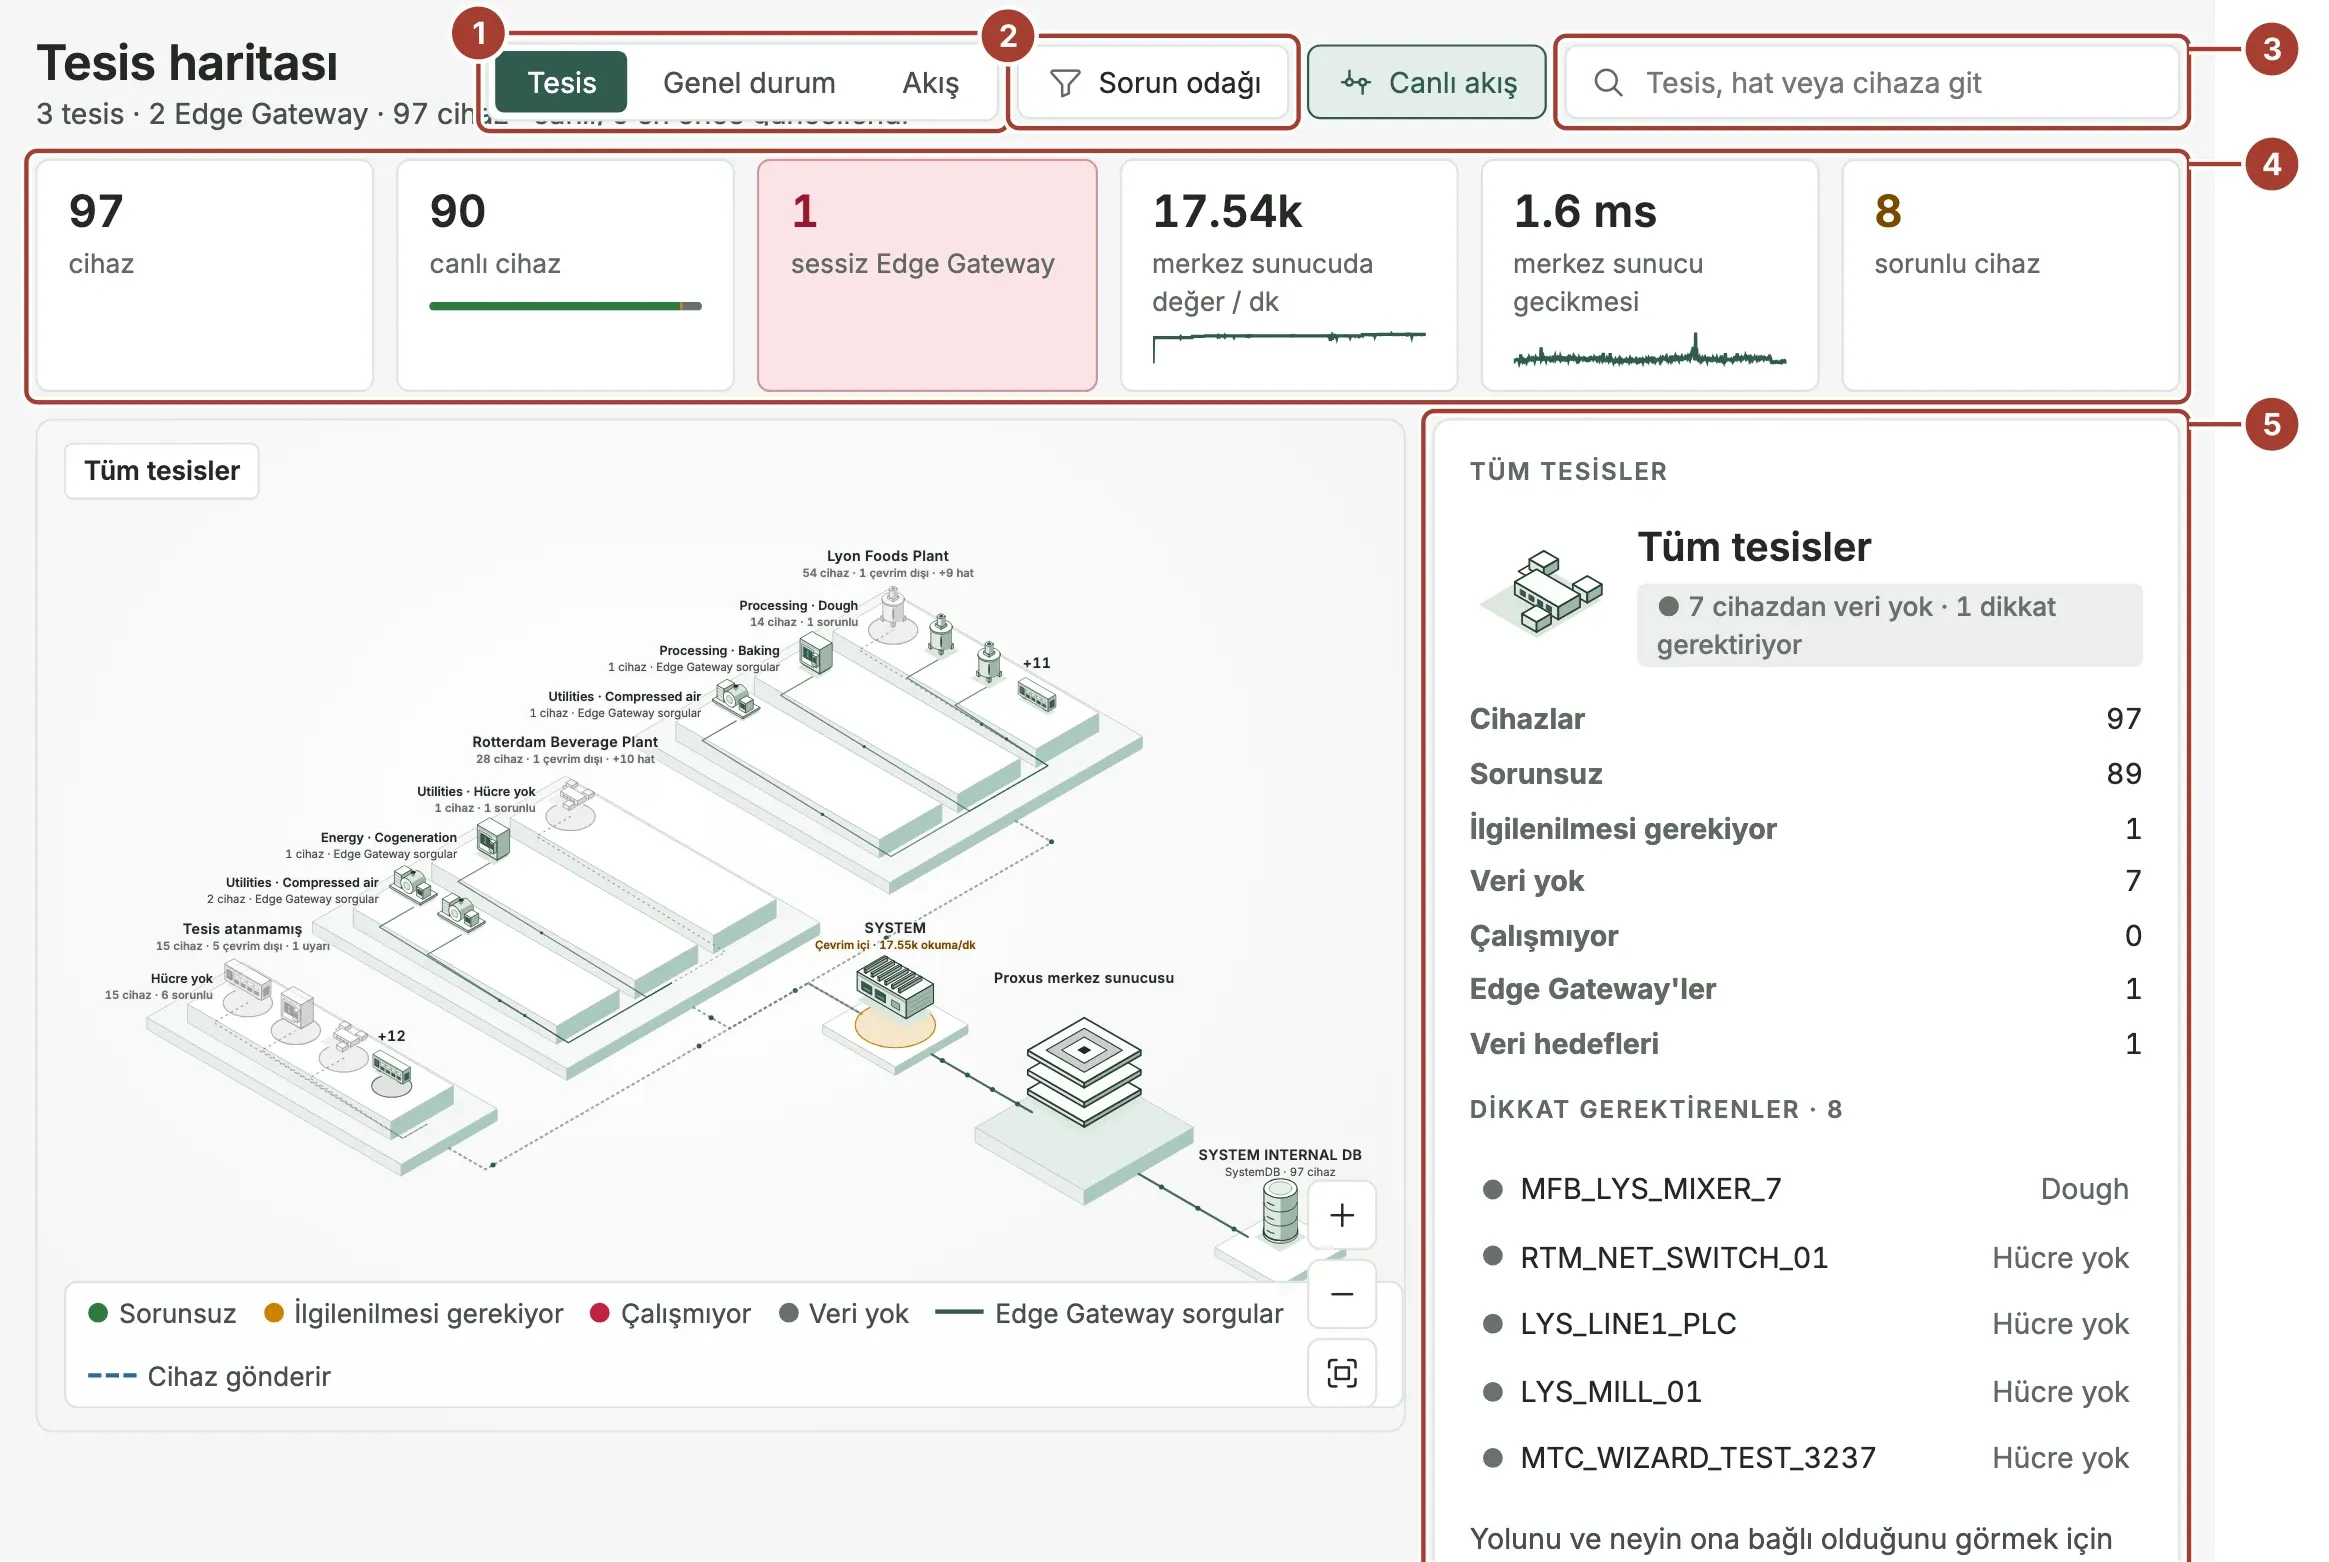The width and height of the screenshot is (2329, 1562).
Task: Click the Sorunsuz green legend dot
Action: pyautogui.click(x=98, y=1313)
